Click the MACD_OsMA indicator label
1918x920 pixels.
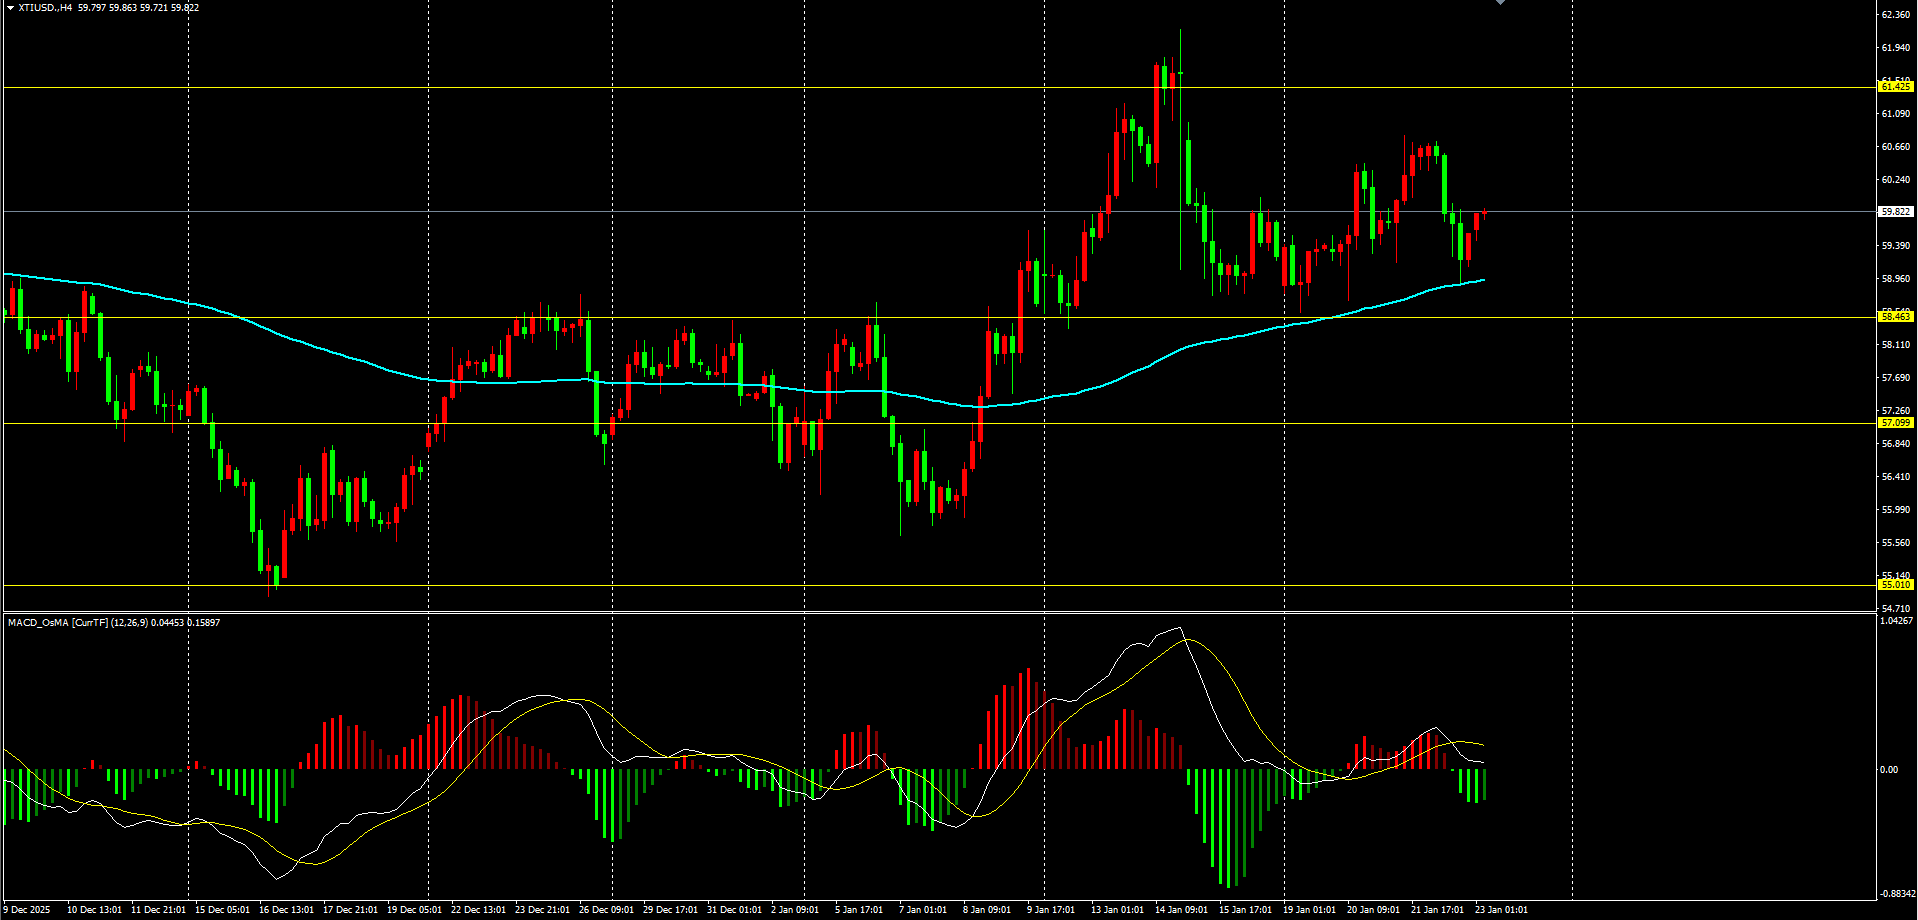click(x=38, y=623)
